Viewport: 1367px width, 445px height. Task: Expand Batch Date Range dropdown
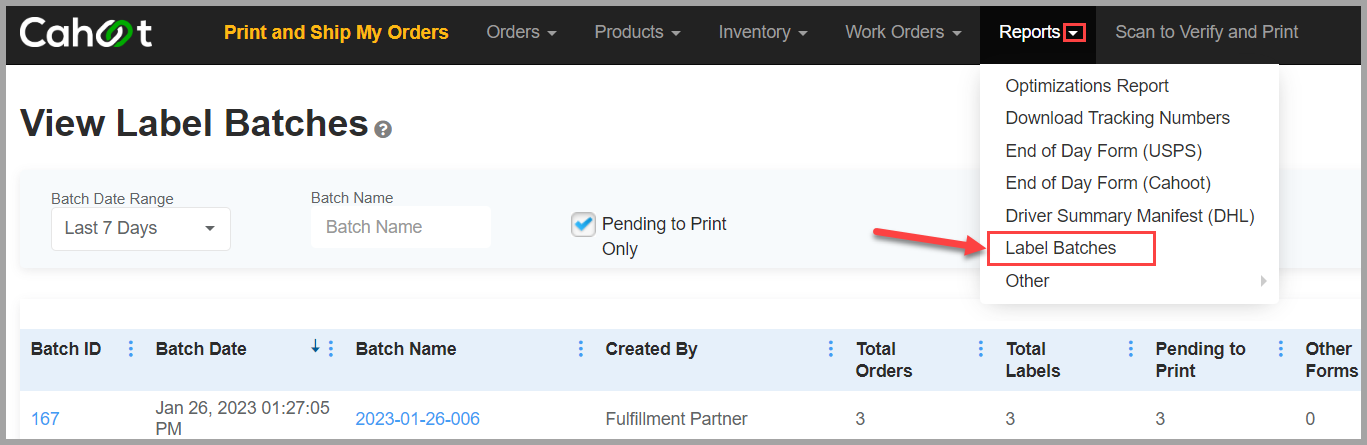click(141, 228)
